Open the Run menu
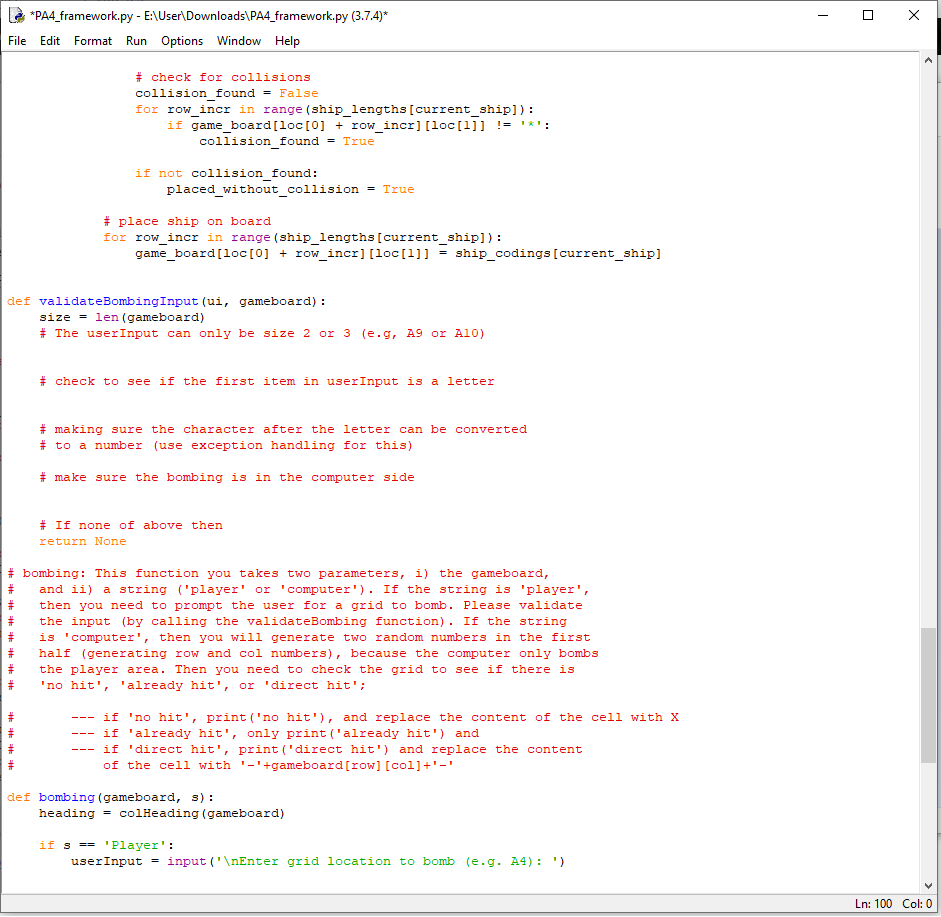The width and height of the screenshot is (941, 917). click(136, 41)
